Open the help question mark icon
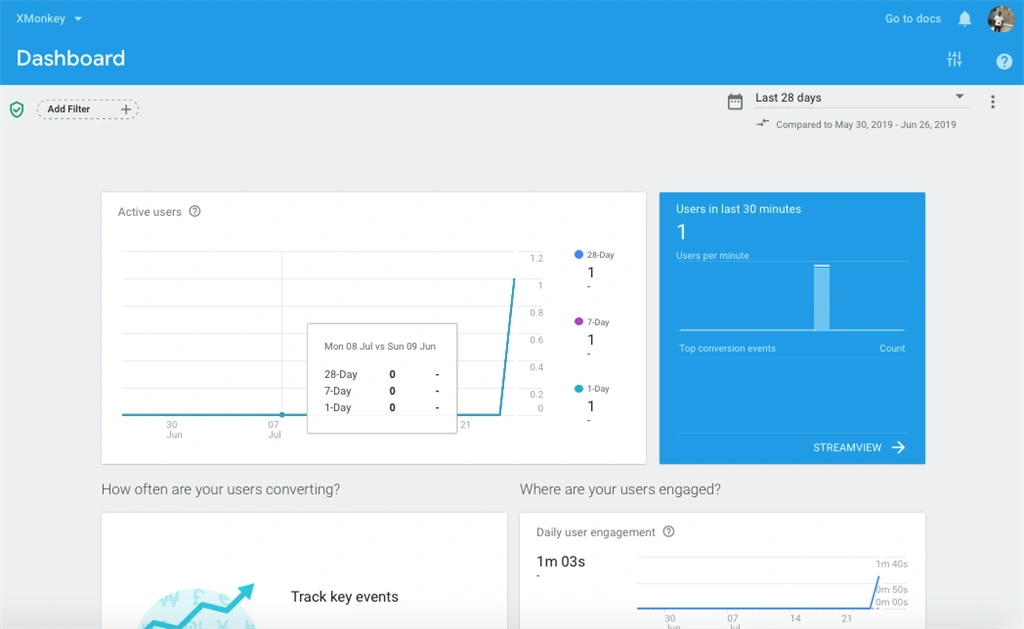1024x629 pixels. (1004, 61)
